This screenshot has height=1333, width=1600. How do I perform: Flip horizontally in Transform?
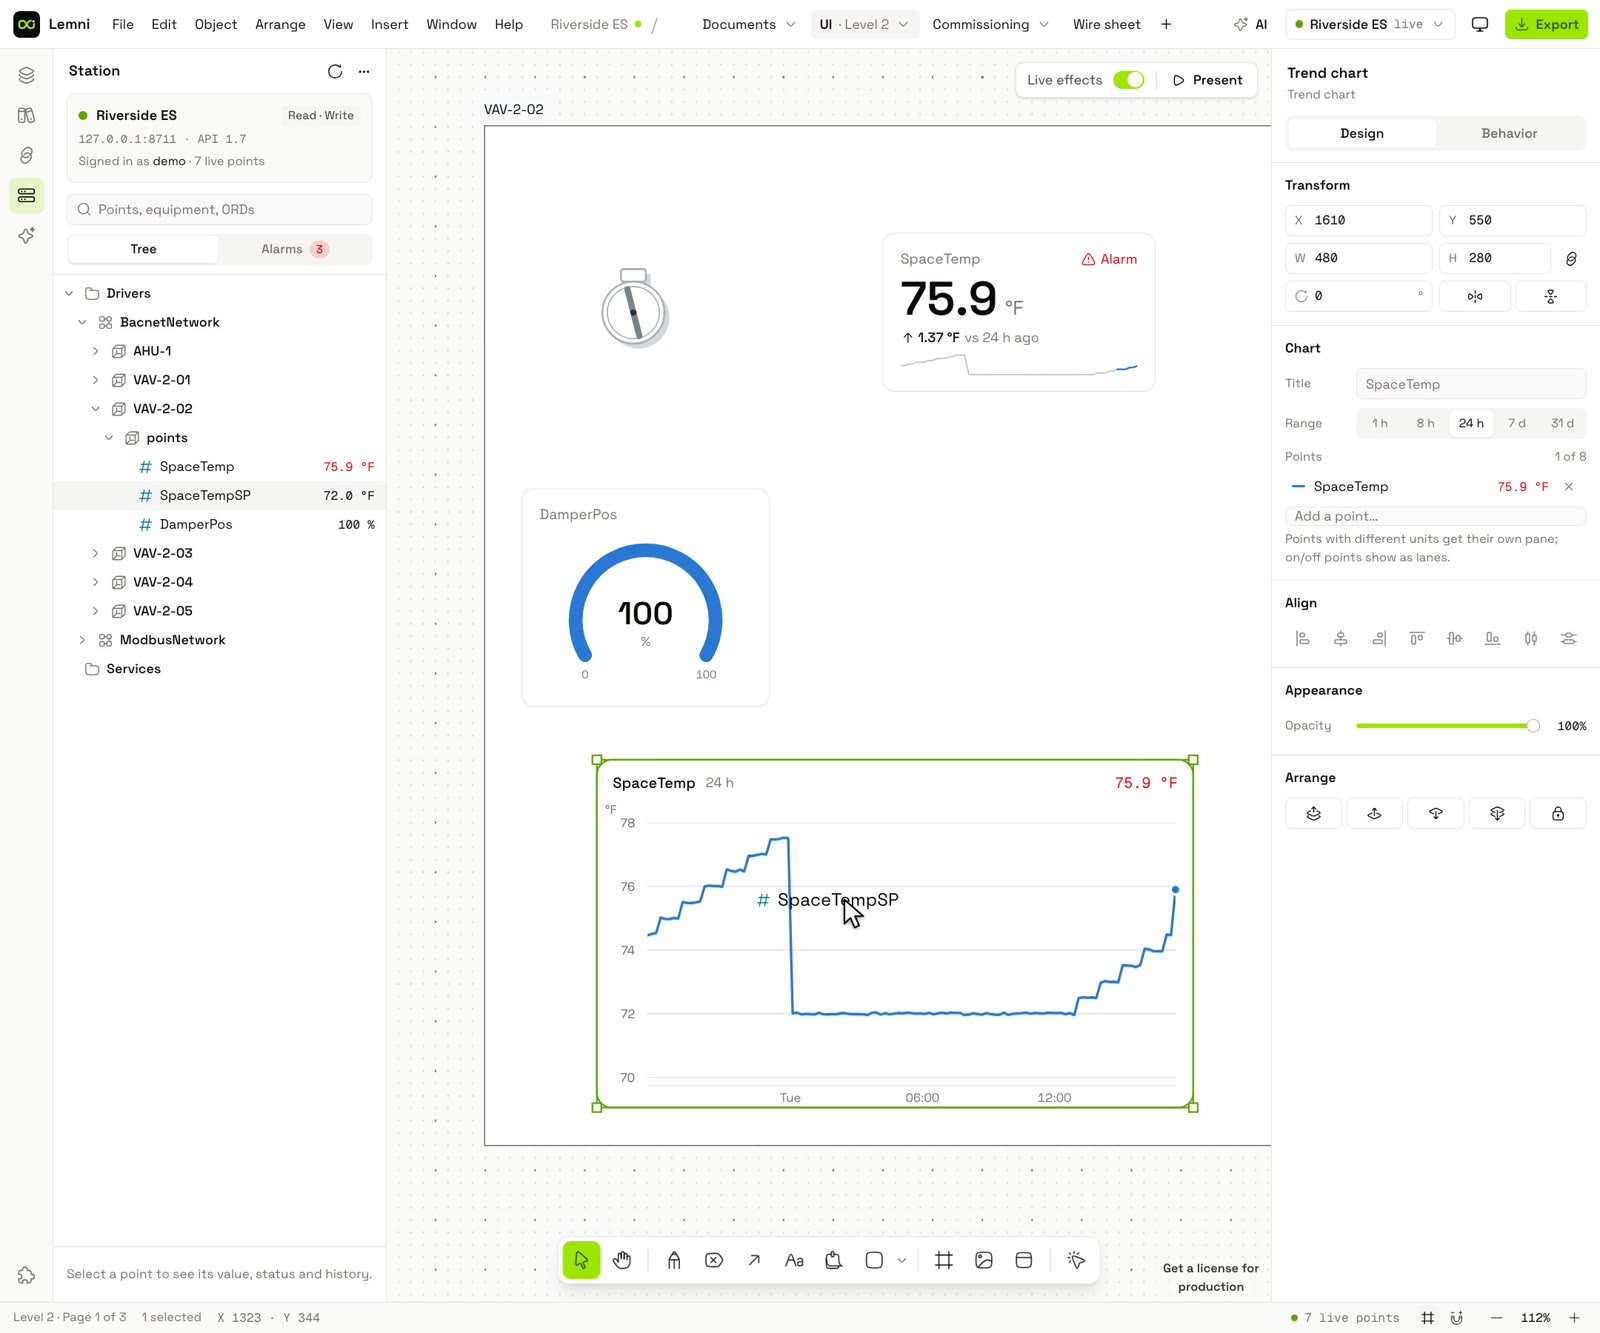[1475, 296]
